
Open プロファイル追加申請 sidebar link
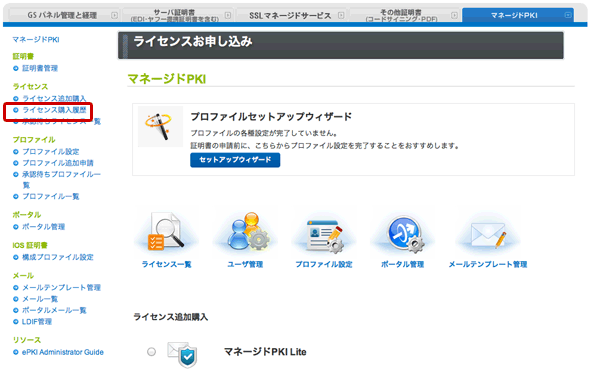pos(58,163)
